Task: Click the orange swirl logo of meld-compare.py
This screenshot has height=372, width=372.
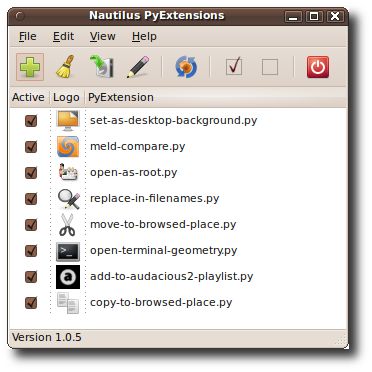Action: (x=68, y=146)
